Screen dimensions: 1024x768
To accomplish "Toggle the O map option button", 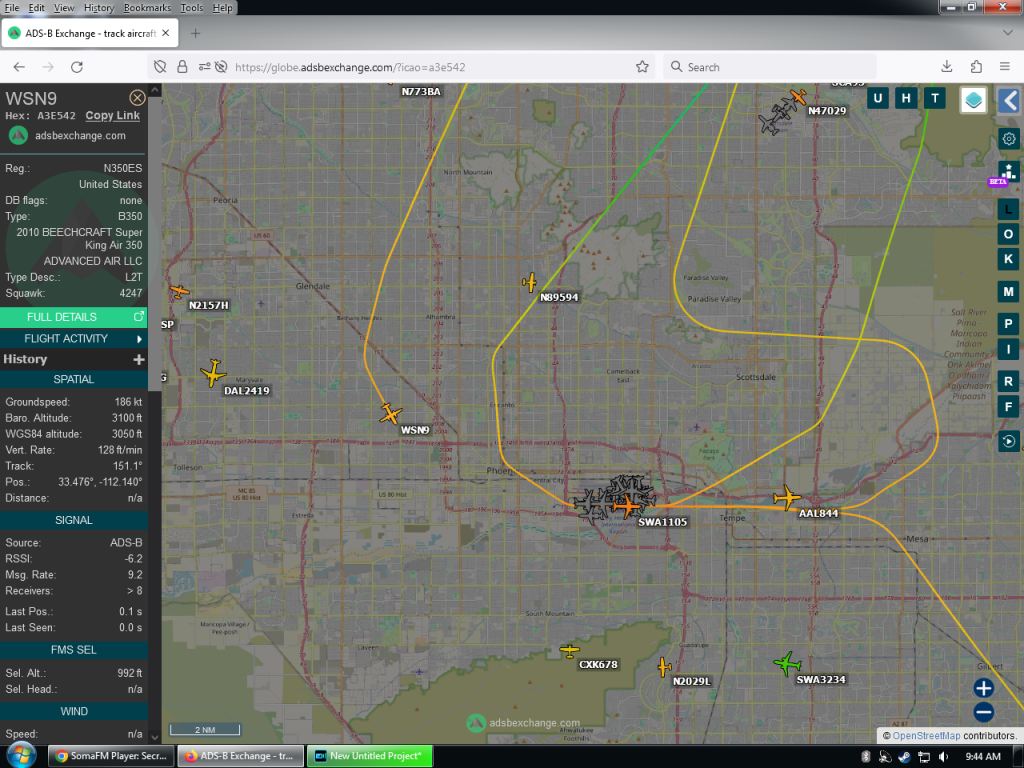I will coord(1008,234).
